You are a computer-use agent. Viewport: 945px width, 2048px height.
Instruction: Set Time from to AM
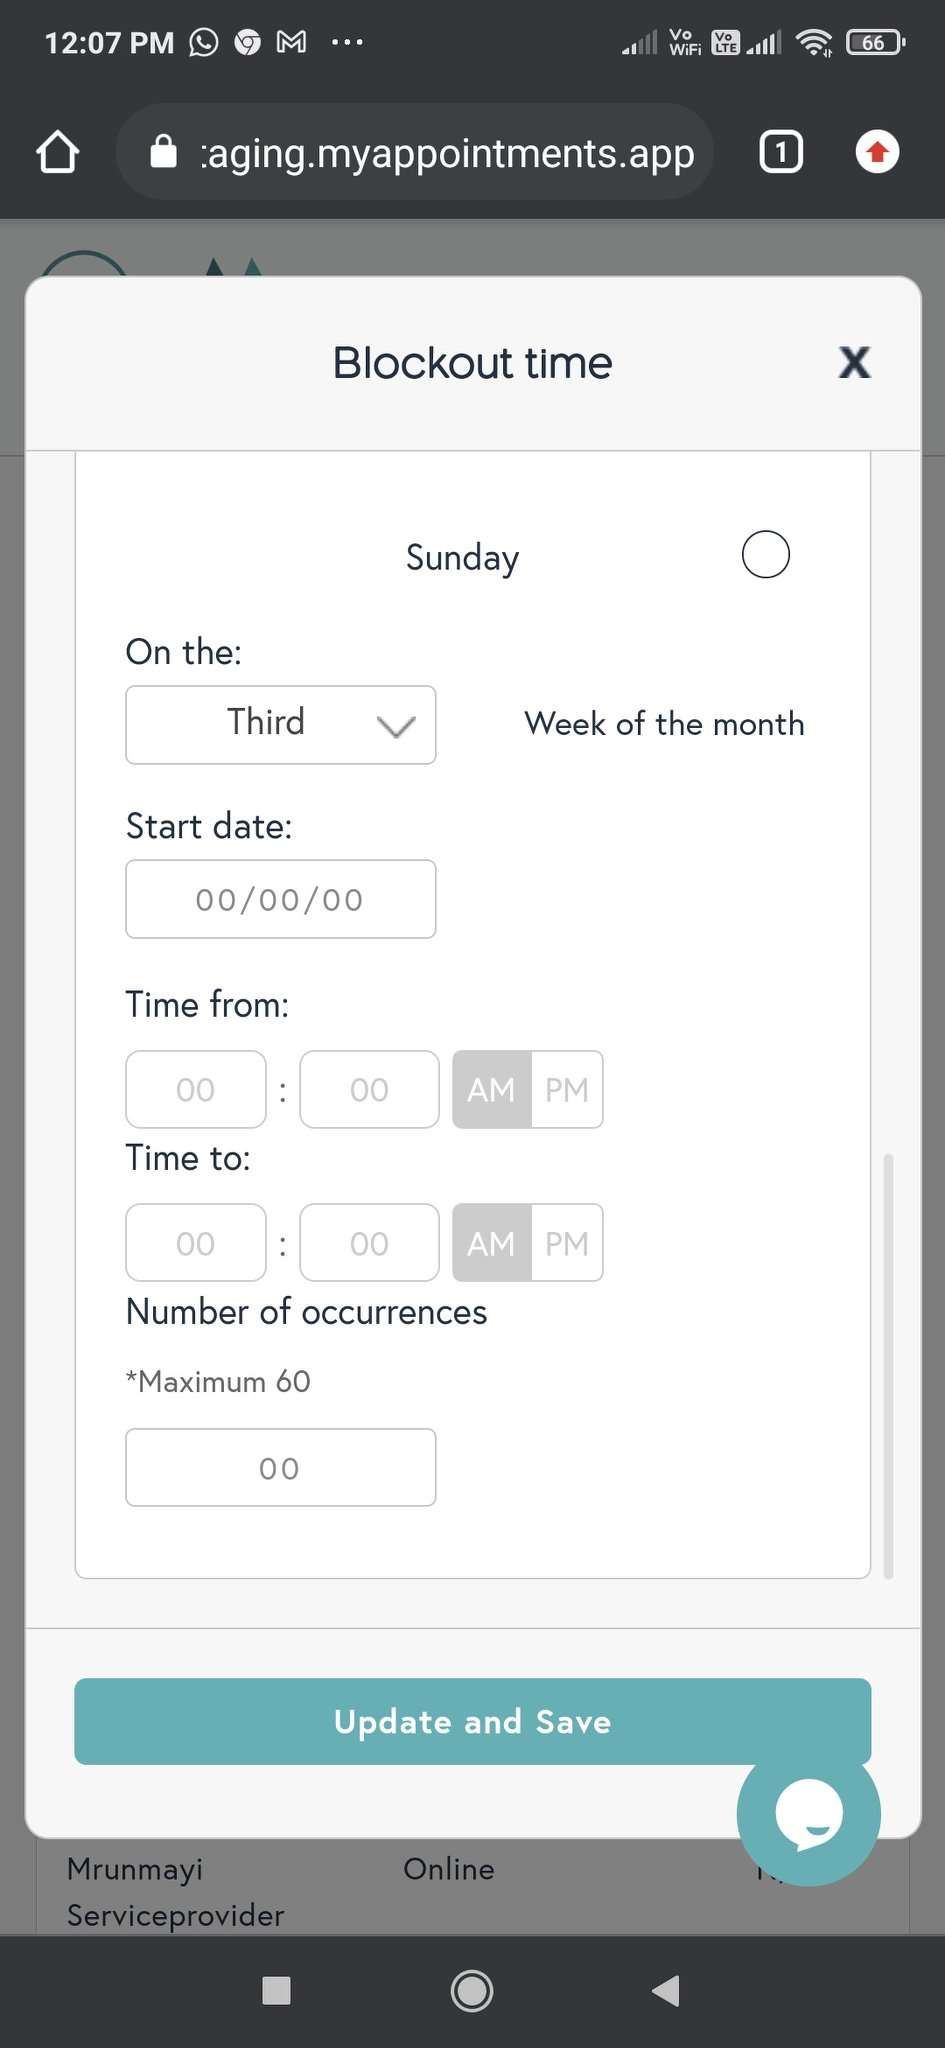tap(491, 1089)
